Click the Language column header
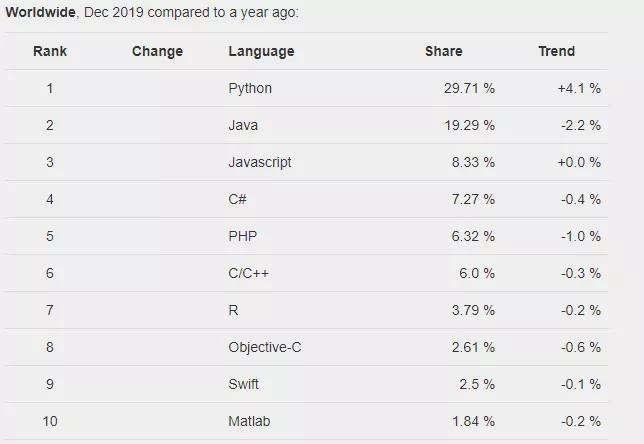The height and width of the screenshot is (444, 644). pyautogui.click(x=261, y=51)
